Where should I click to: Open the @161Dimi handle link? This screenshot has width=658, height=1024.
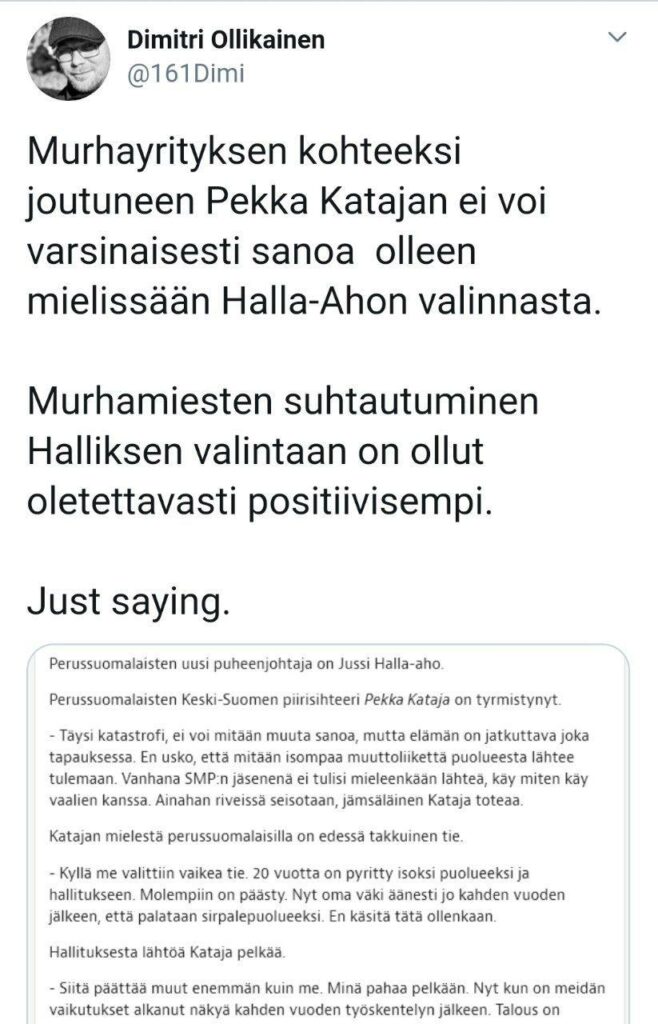(x=186, y=74)
